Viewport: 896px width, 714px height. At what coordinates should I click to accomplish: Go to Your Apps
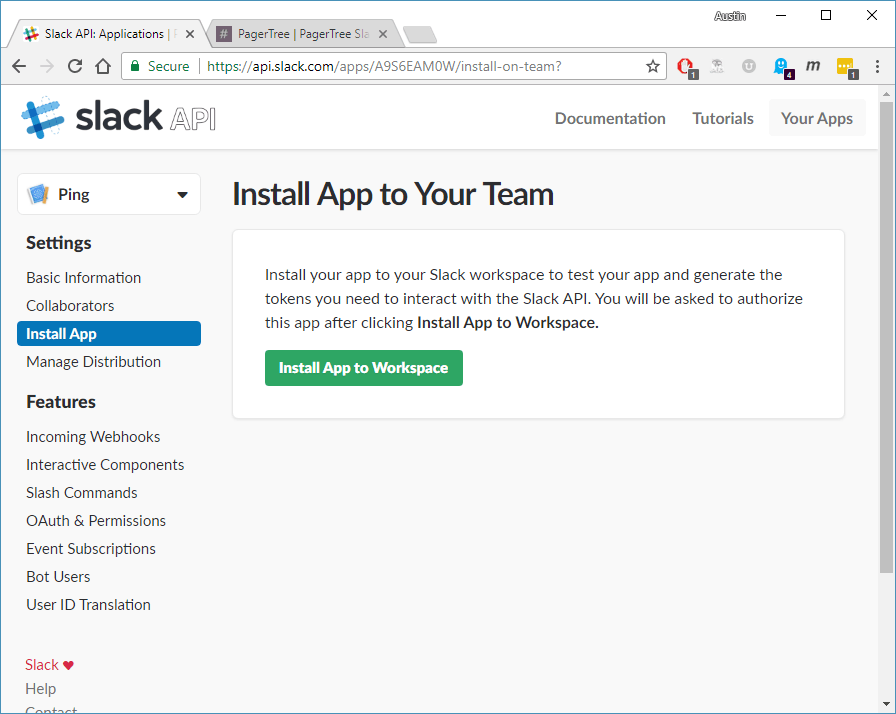[817, 118]
